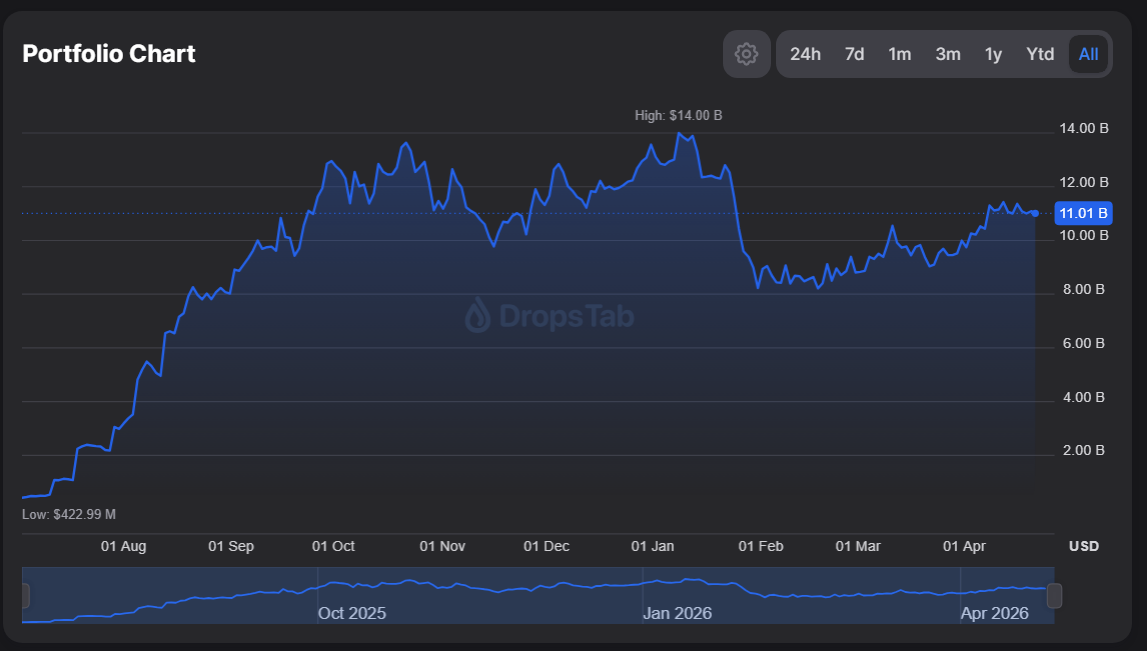Select the Ytd time range
The image size is (1147, 651).
[x=1040, y=54]
